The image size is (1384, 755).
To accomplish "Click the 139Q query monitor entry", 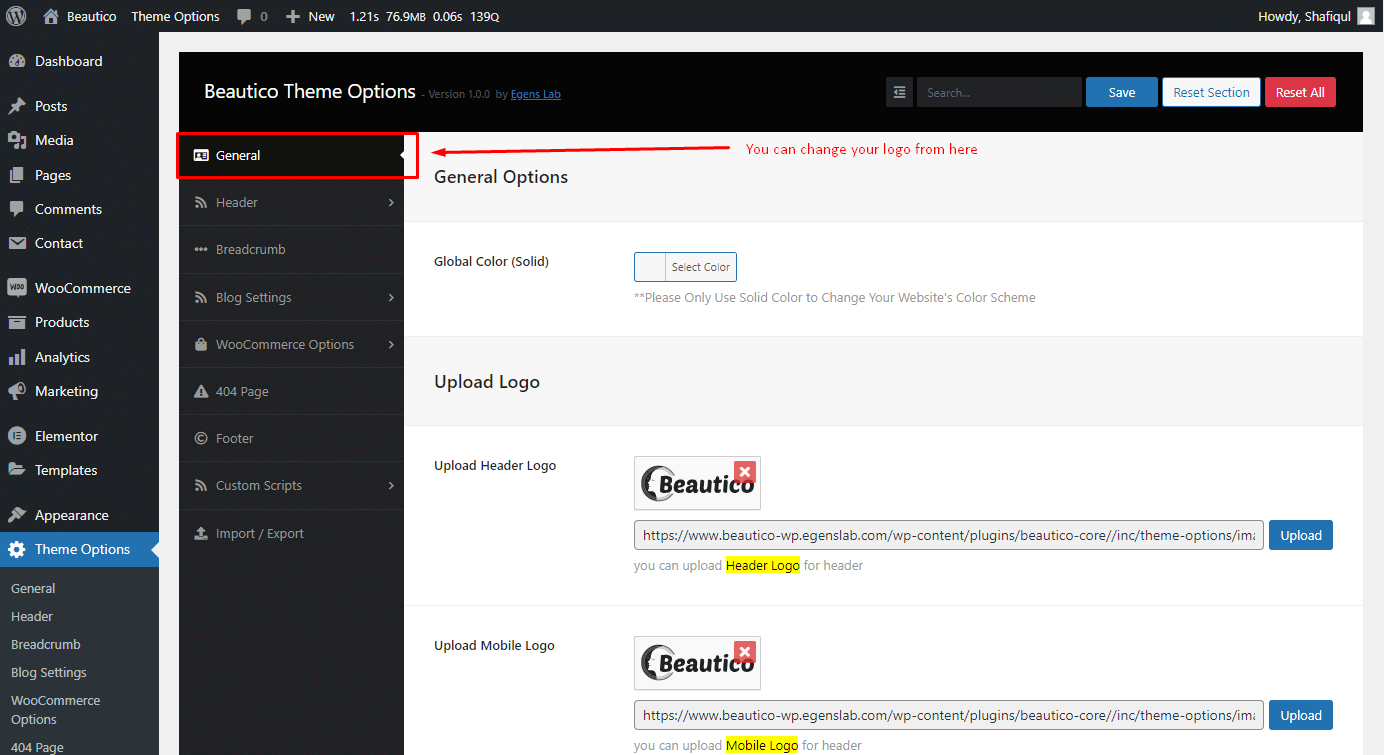I will [484, 16].
